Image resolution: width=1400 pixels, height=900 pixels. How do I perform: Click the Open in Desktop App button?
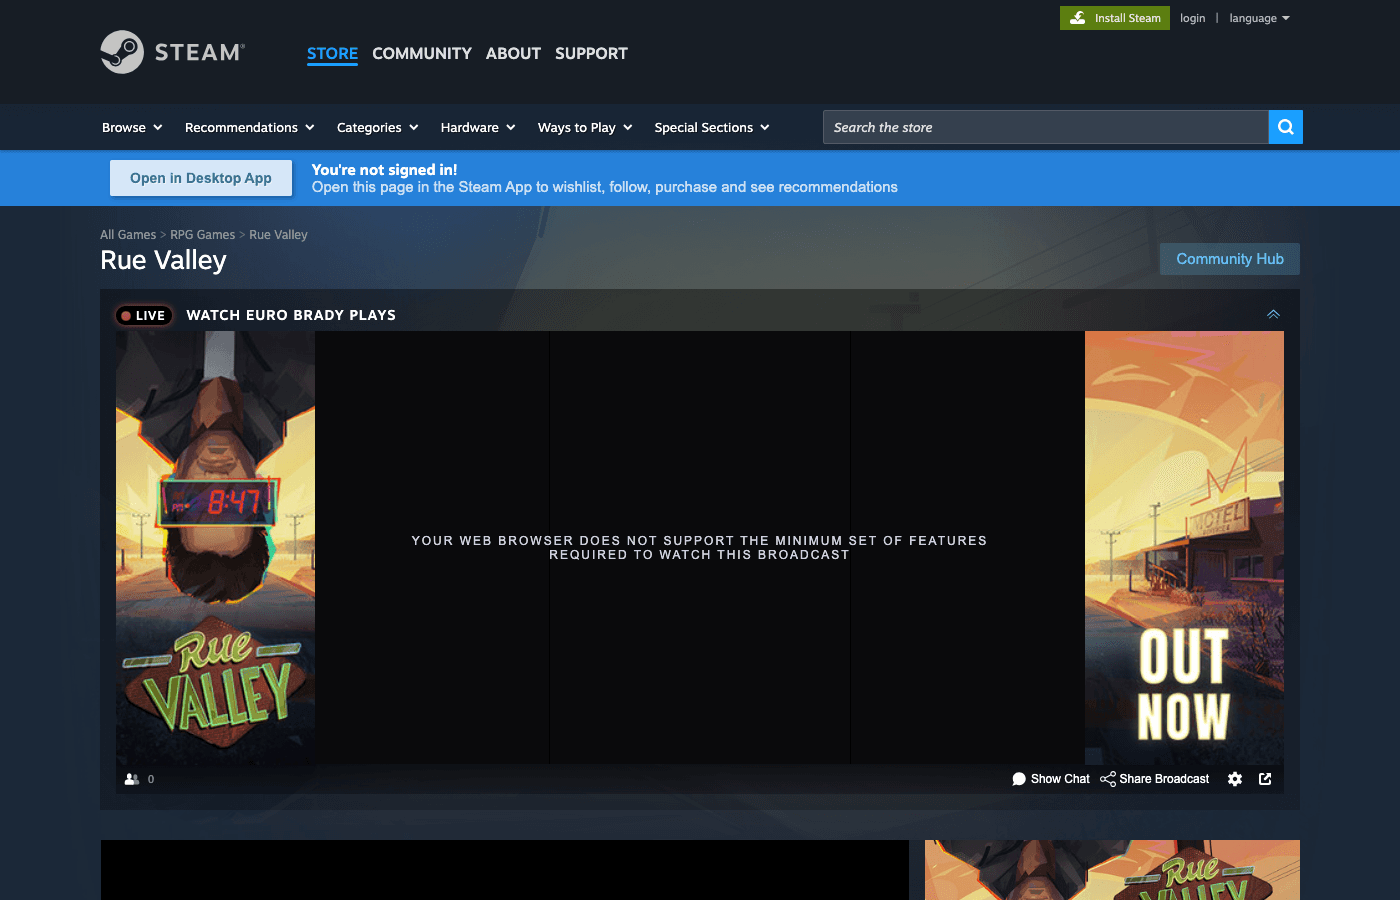pos(200,177)
